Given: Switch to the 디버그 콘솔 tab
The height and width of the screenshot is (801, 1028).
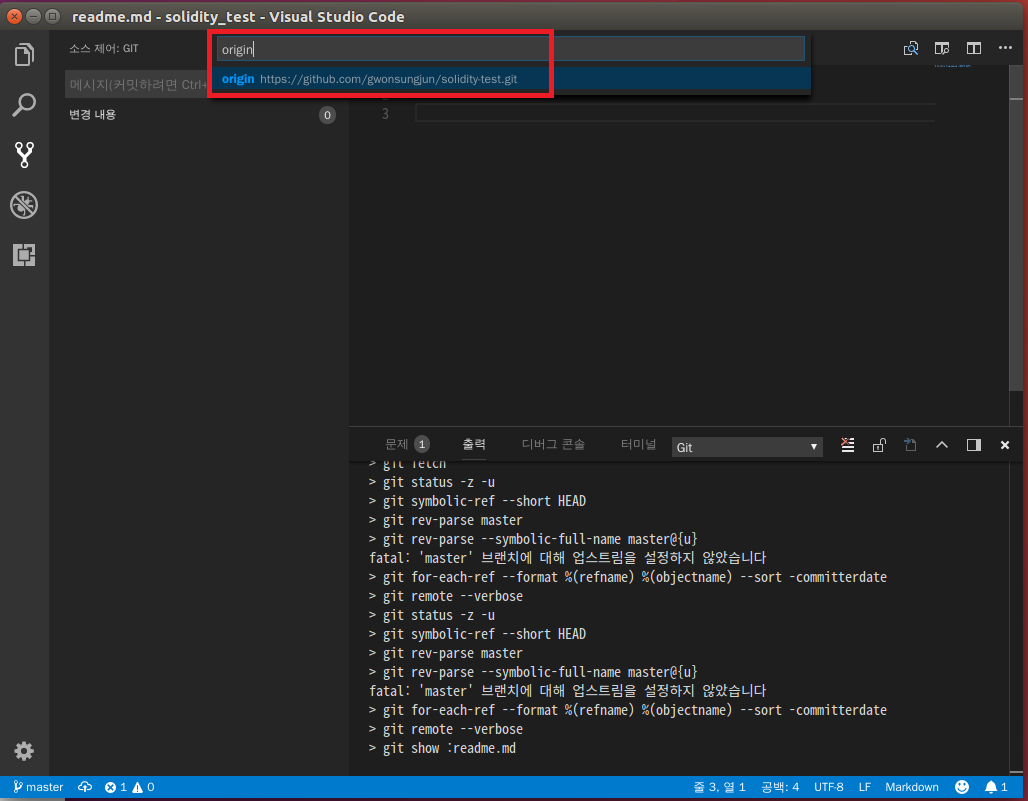Looking at the screenshot, I should click(553, 444).
